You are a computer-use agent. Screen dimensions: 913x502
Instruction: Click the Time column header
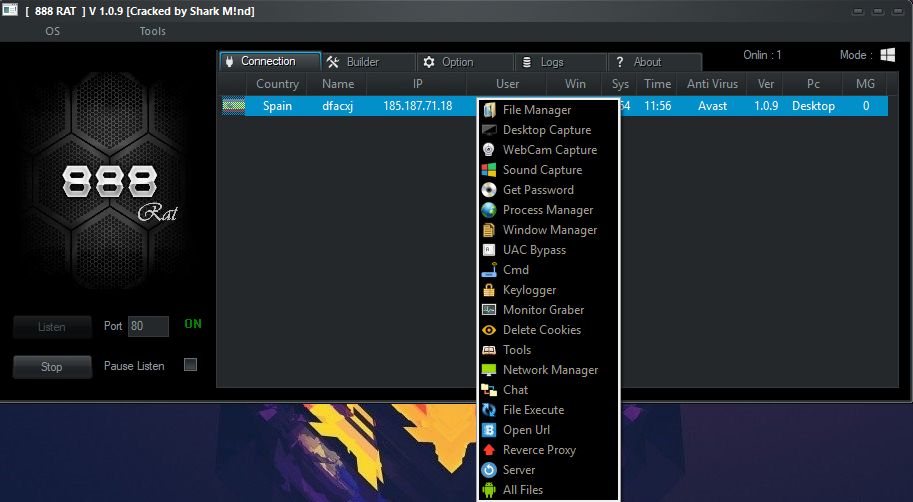657,84
